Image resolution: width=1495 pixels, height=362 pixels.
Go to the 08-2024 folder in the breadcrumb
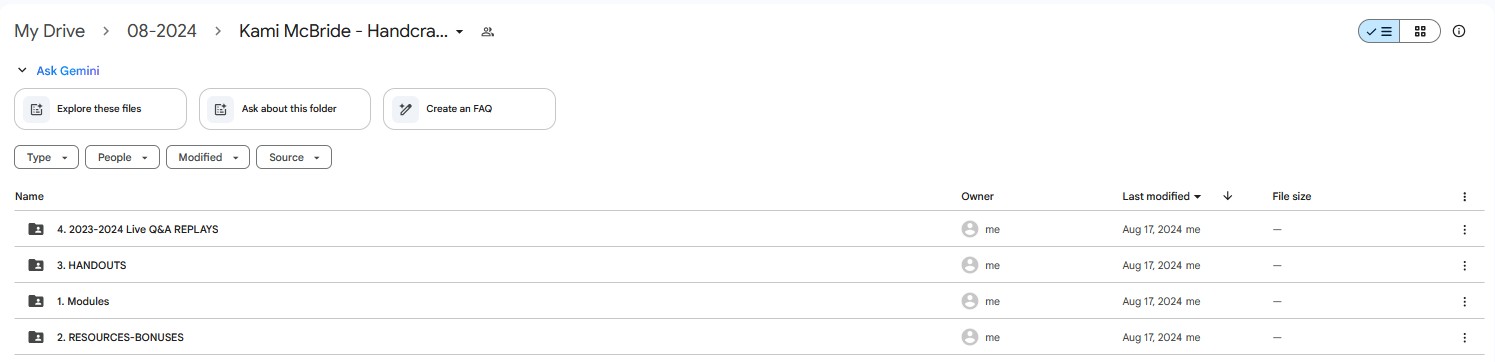161,31
